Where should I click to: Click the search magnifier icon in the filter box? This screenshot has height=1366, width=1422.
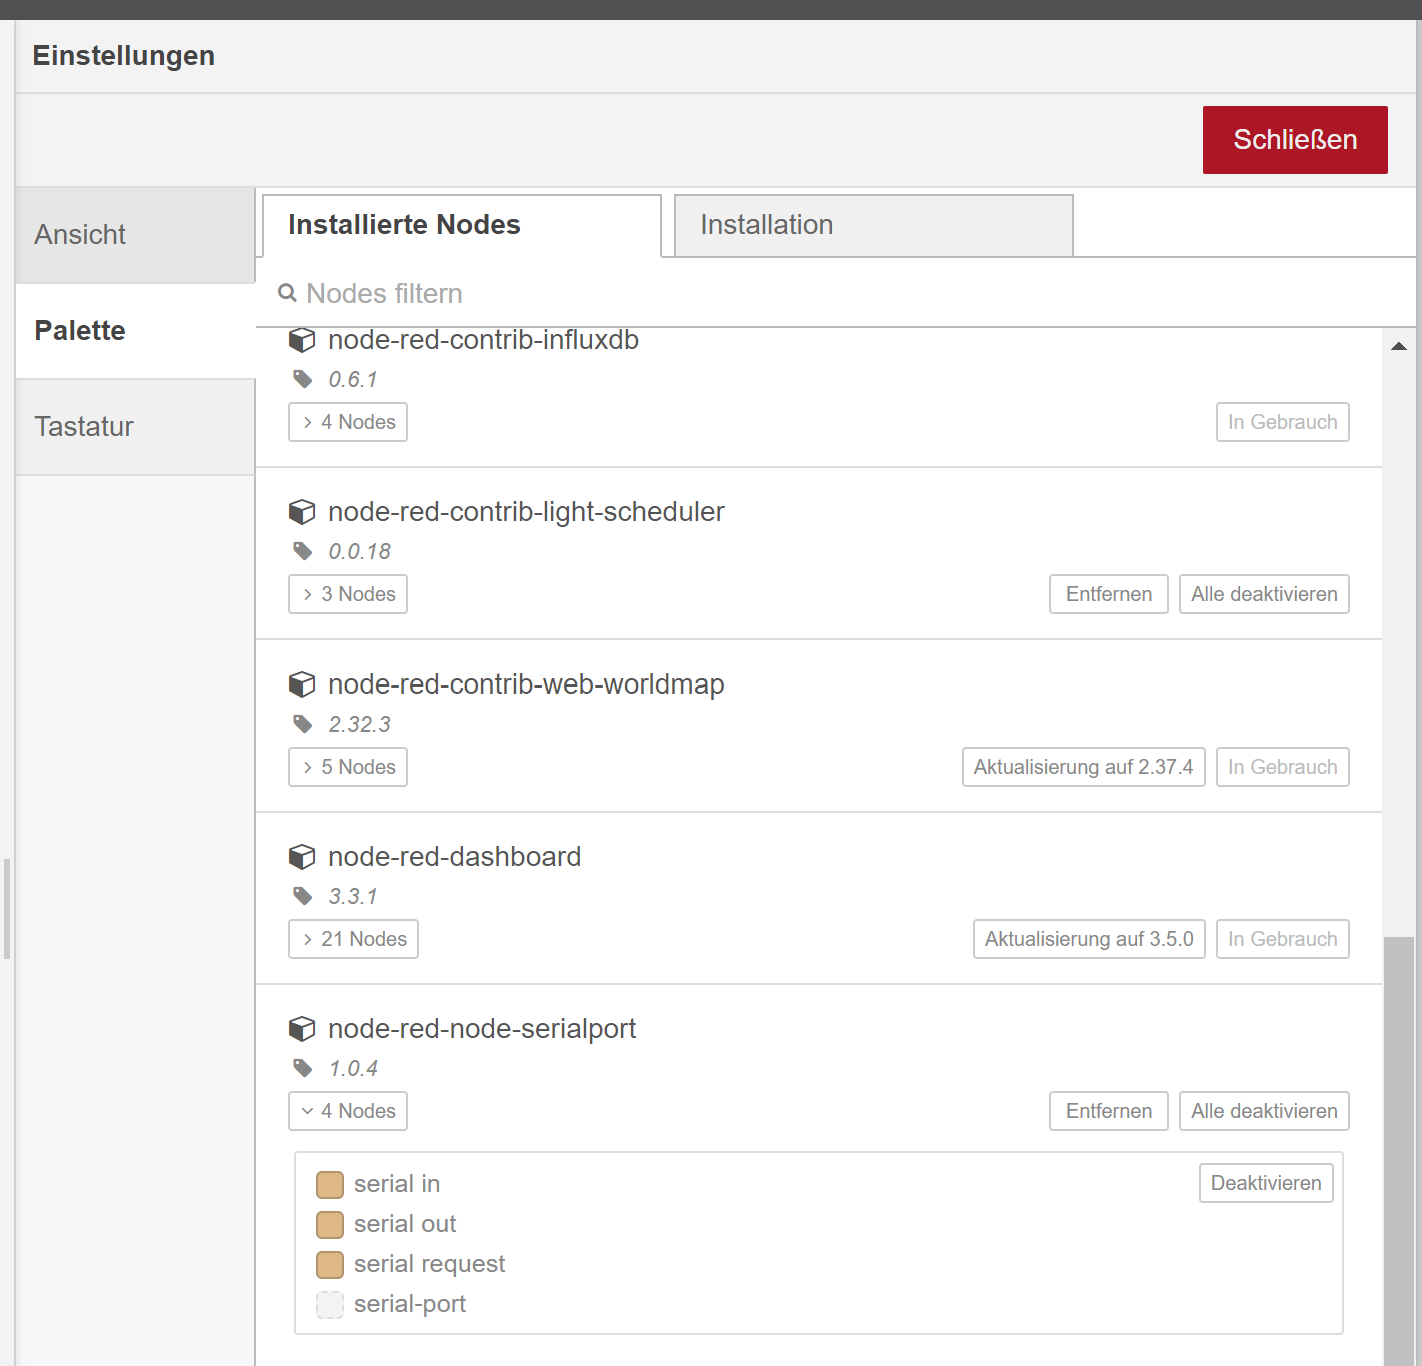pos(287,293)
